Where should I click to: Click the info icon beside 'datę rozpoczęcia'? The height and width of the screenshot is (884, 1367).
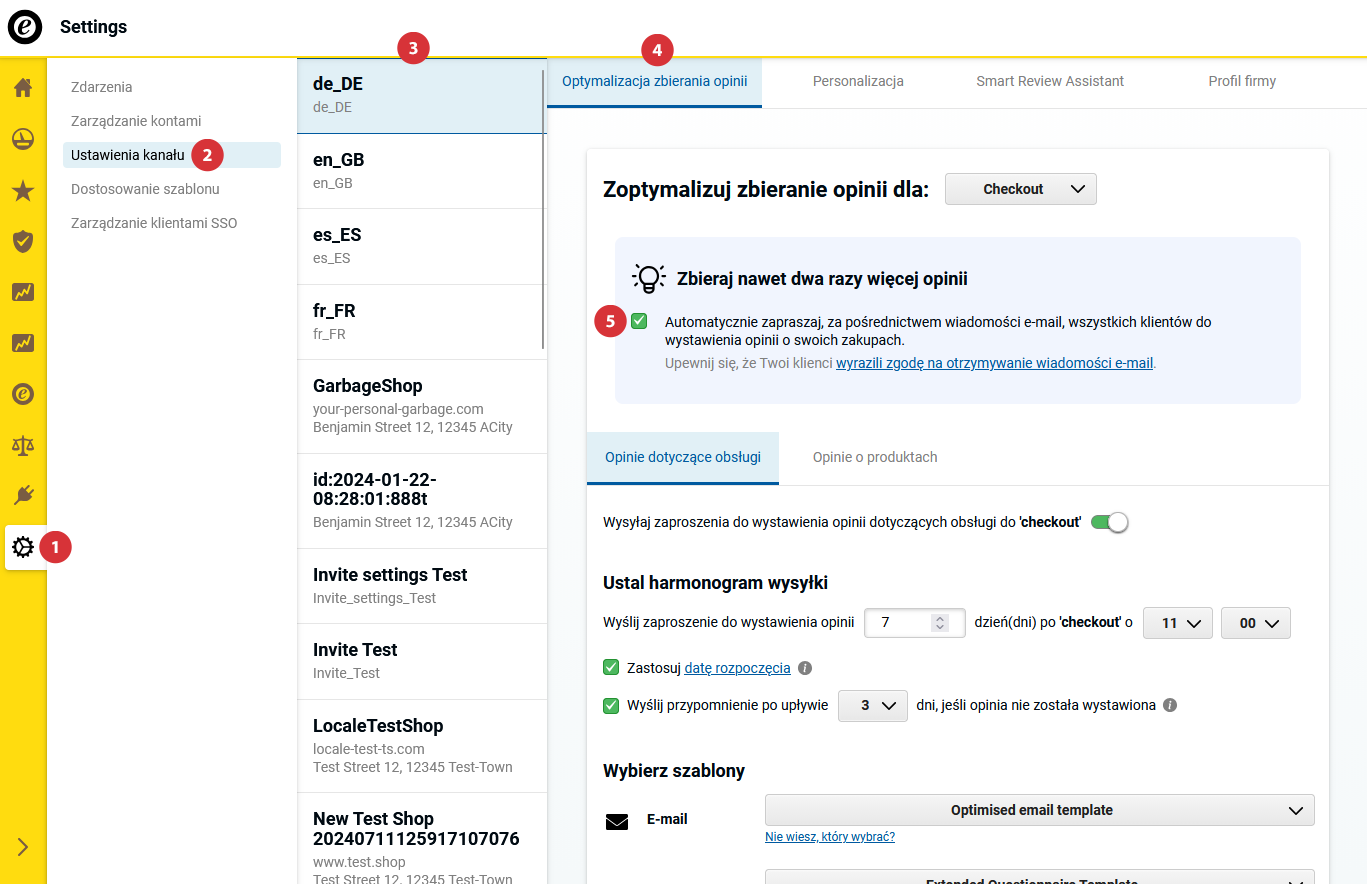(805, 668)
